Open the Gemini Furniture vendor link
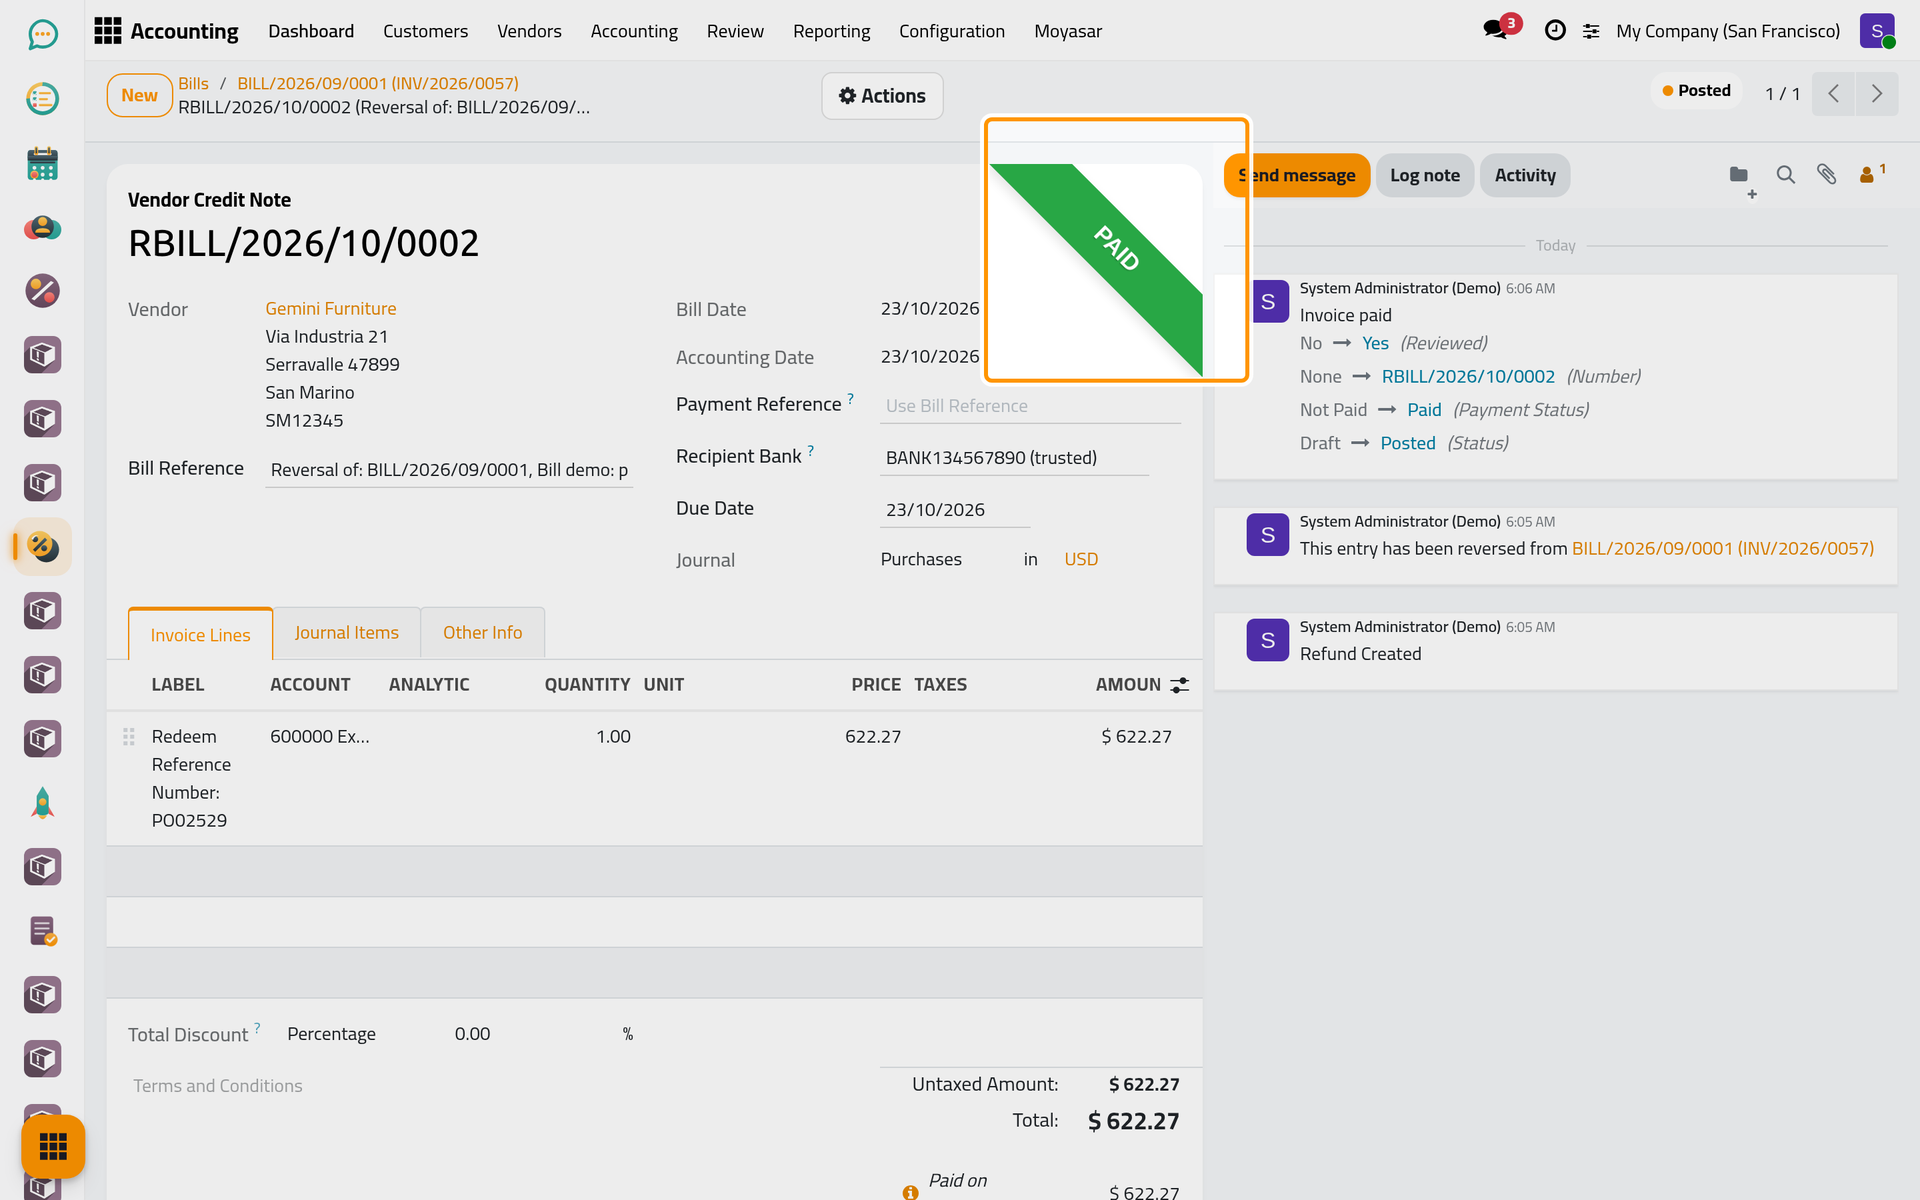Viewport: 1920px width, 1200px height. click(x=330, y=309)
